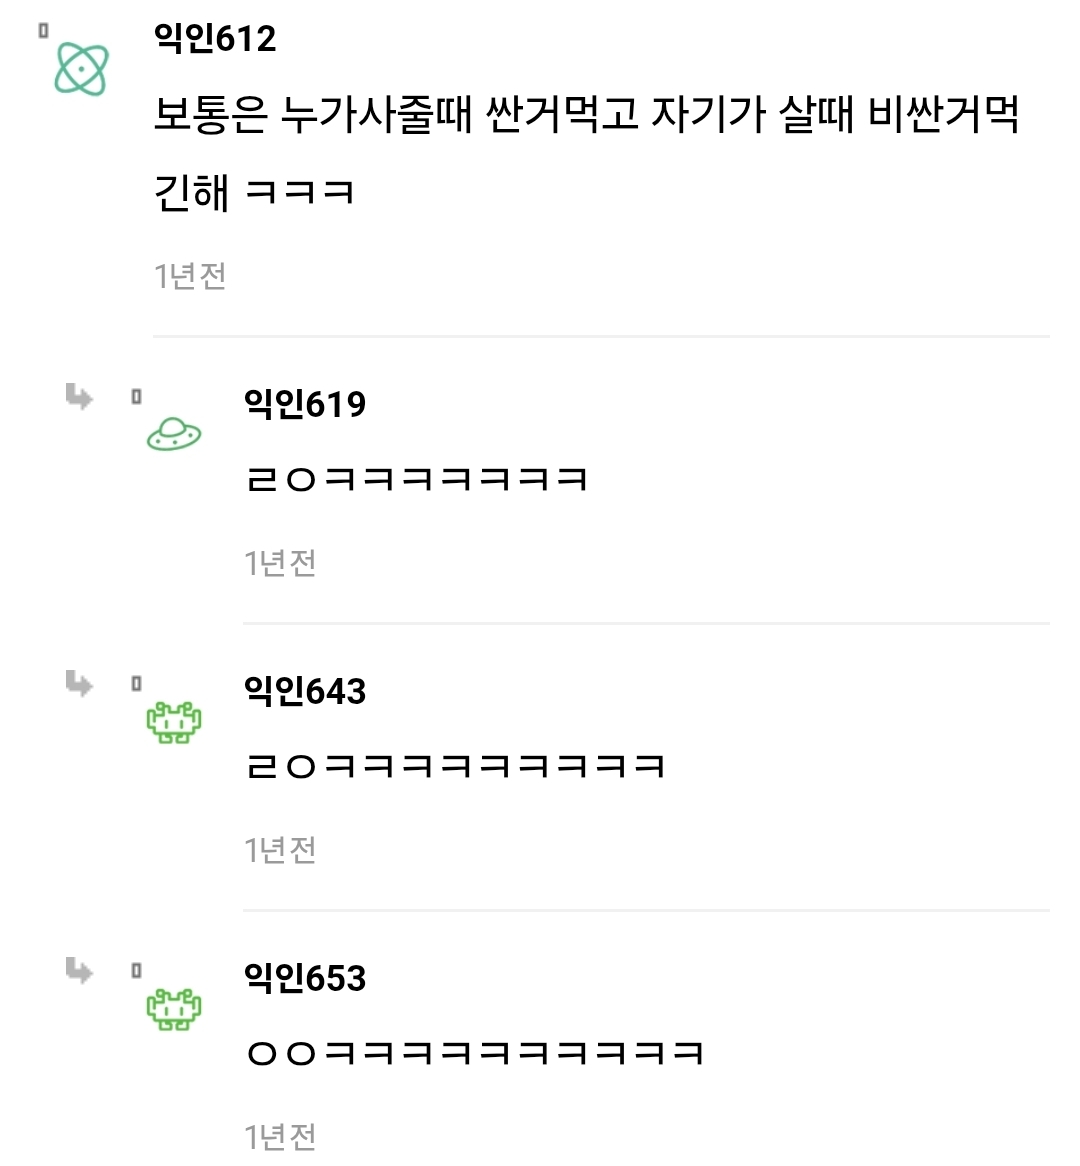
Task: Click the atom avatar of 익인612
Action: click(x=81, y=69)
